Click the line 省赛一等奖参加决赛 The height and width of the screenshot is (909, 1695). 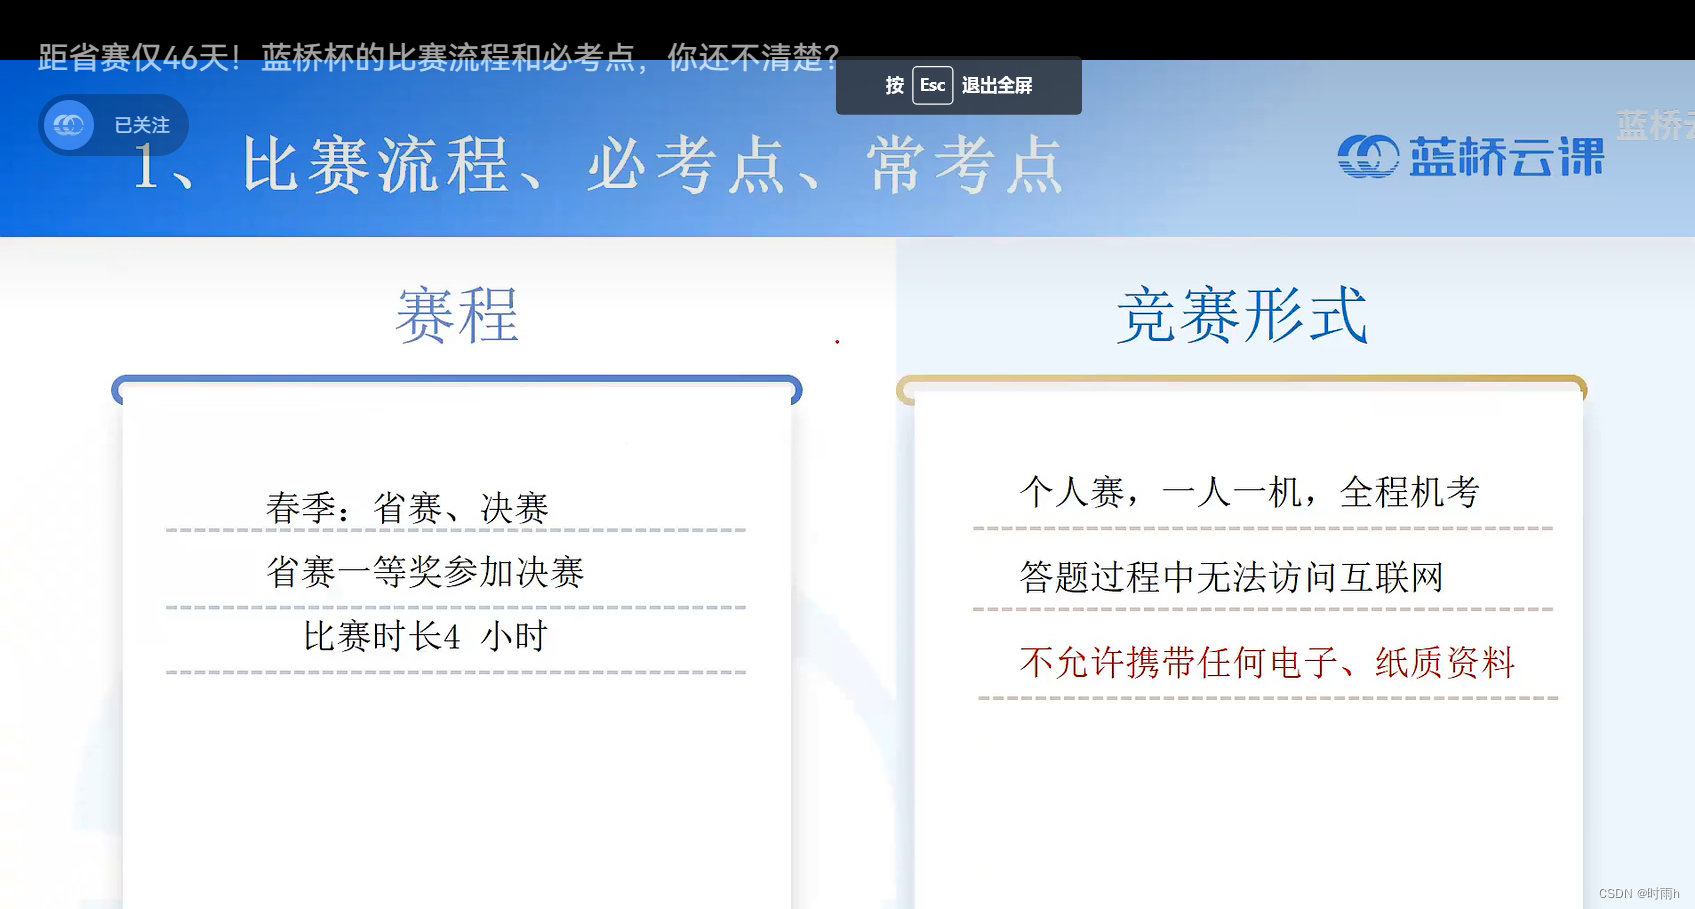click(x=425, y=572)
